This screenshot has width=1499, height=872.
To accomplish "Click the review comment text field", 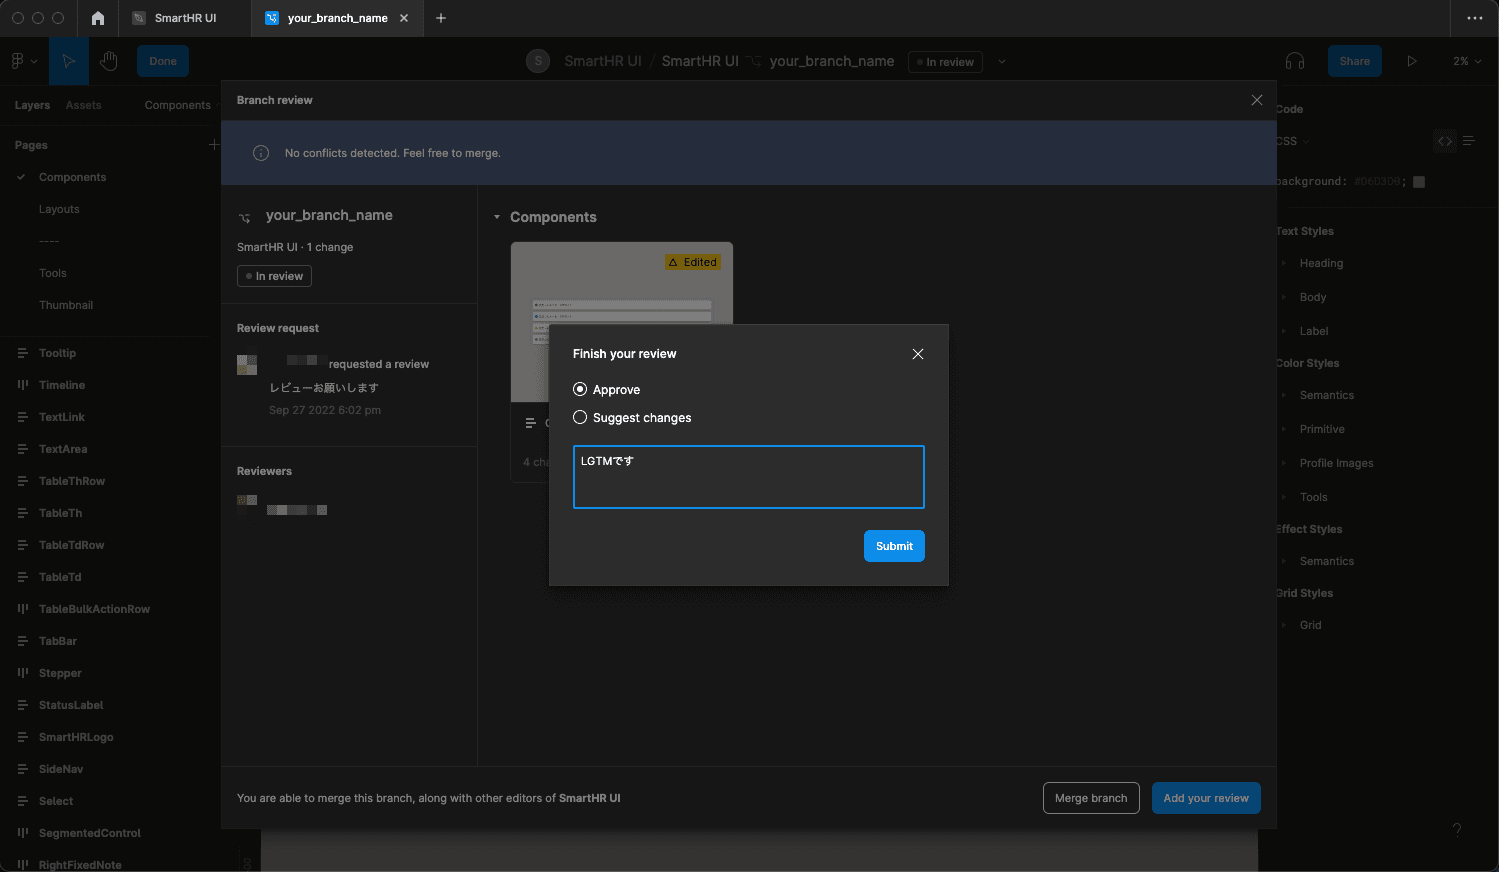I will click(748, 477).
